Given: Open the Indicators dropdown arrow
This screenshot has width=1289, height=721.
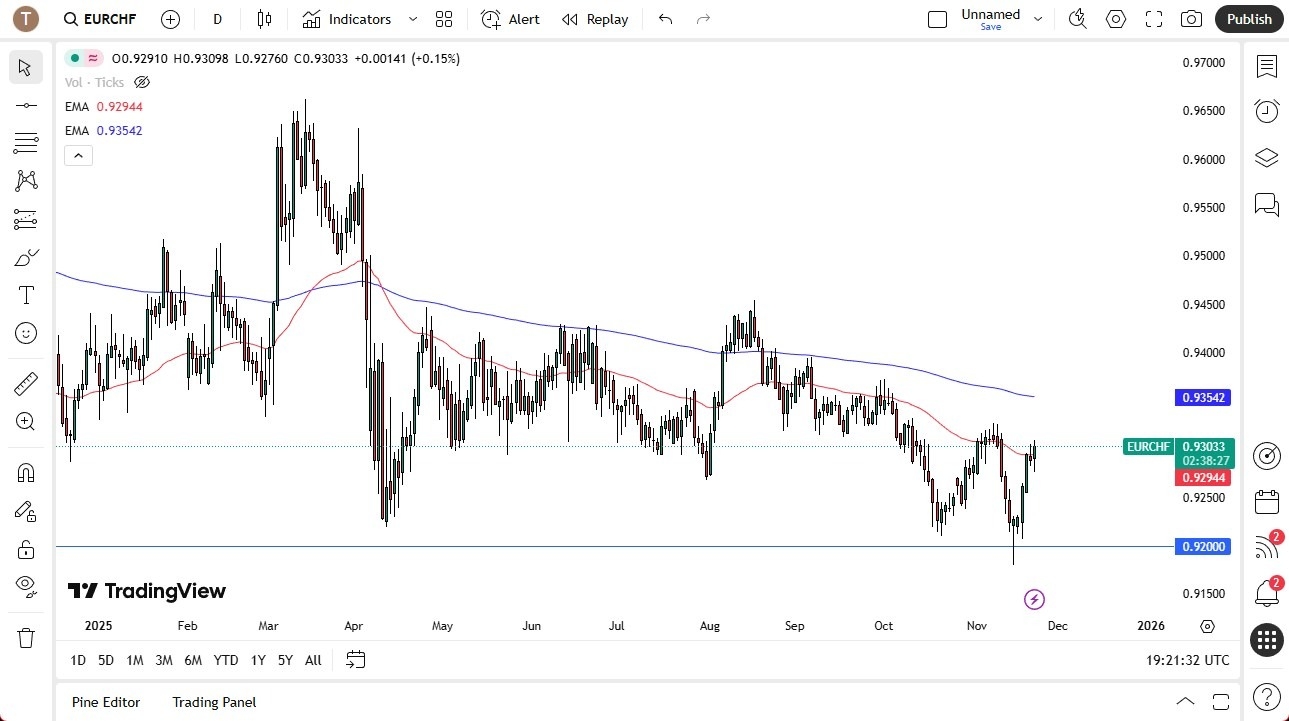Looking at the screenshot, I should point(412,19).
